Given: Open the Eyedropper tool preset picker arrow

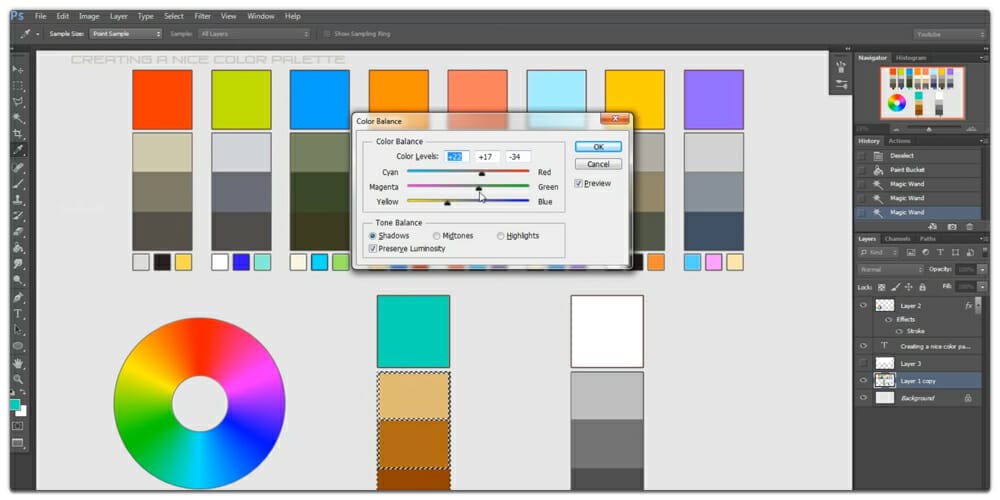Looking at the screenshot, I should click(x=38, y=34).
